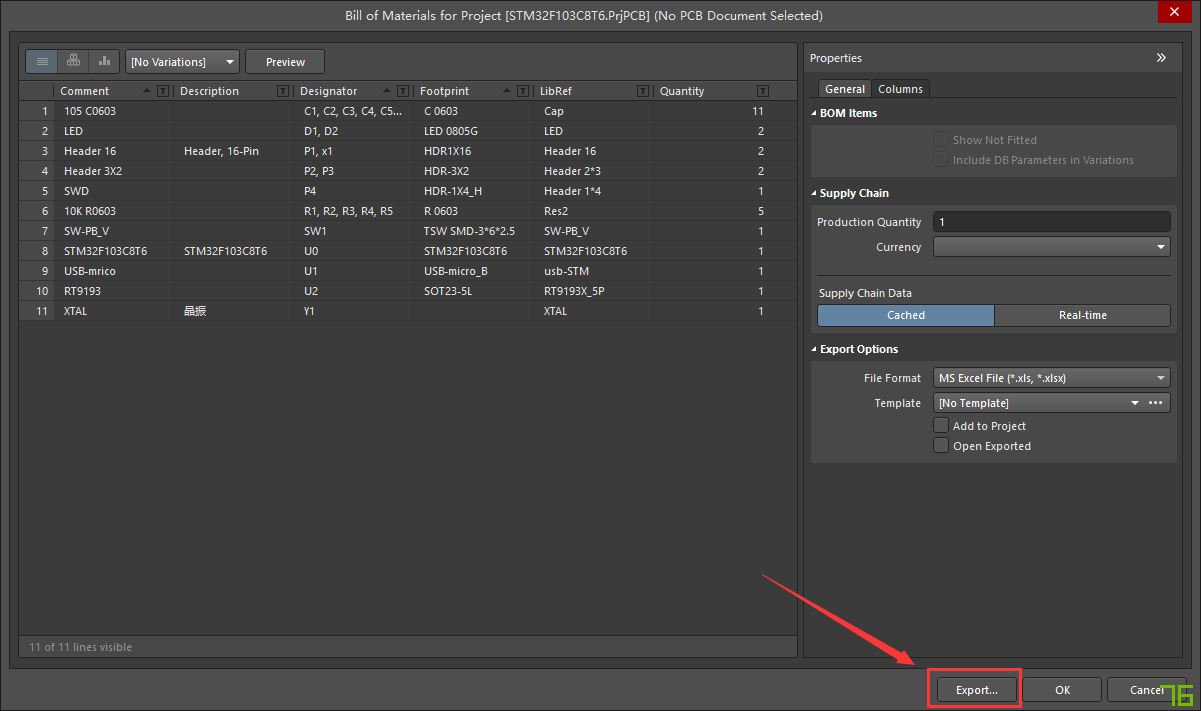Click the Description column filter icon
The height and width of the screenshot is (711, 1201).
pos(283,91)
